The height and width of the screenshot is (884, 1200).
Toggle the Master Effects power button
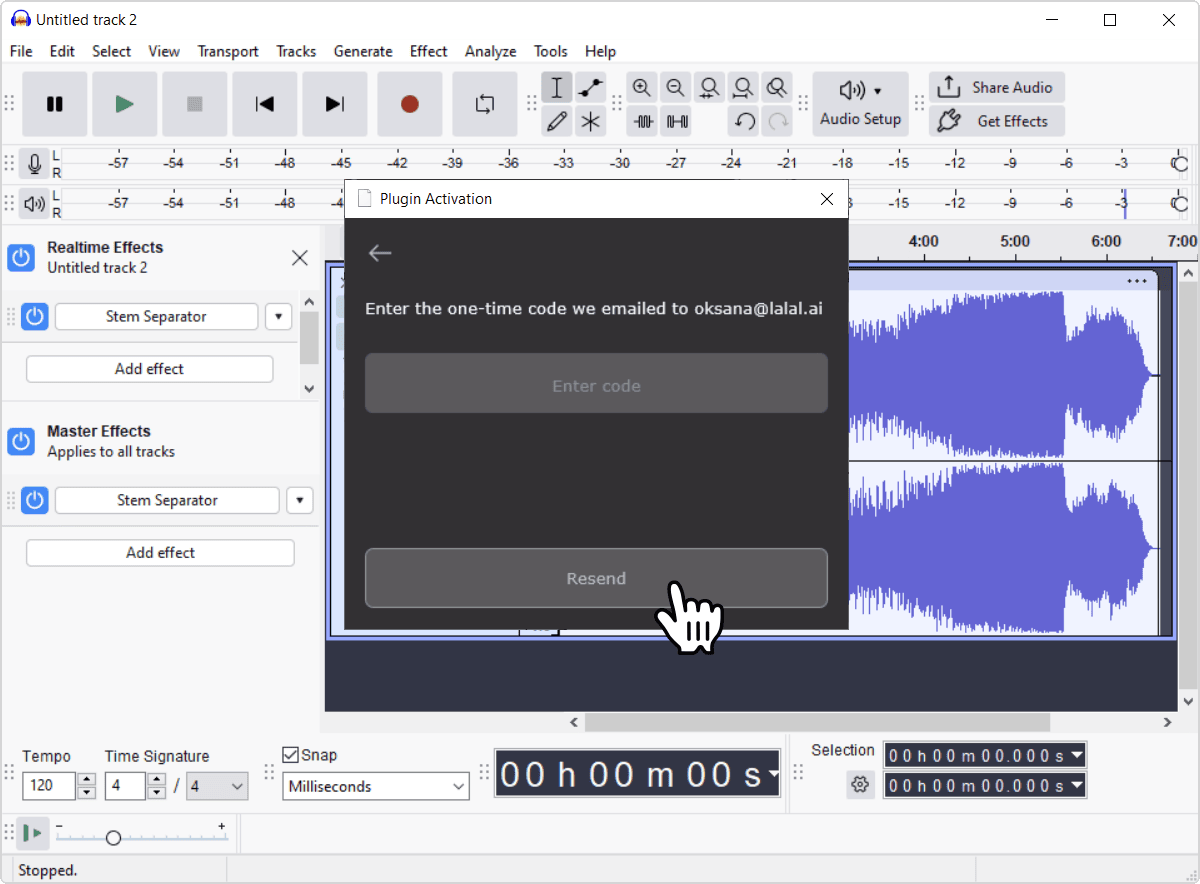pos(21,441)
